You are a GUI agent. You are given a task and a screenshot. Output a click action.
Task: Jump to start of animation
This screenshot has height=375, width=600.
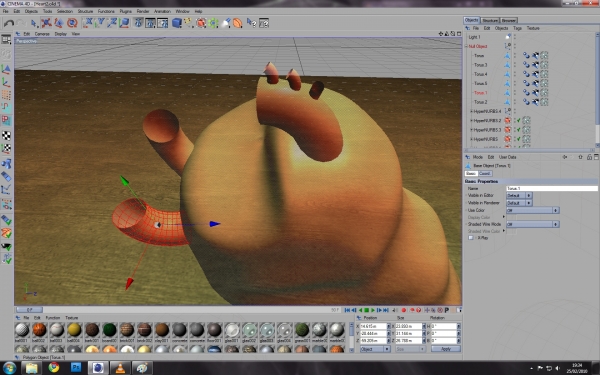[347, 310]
